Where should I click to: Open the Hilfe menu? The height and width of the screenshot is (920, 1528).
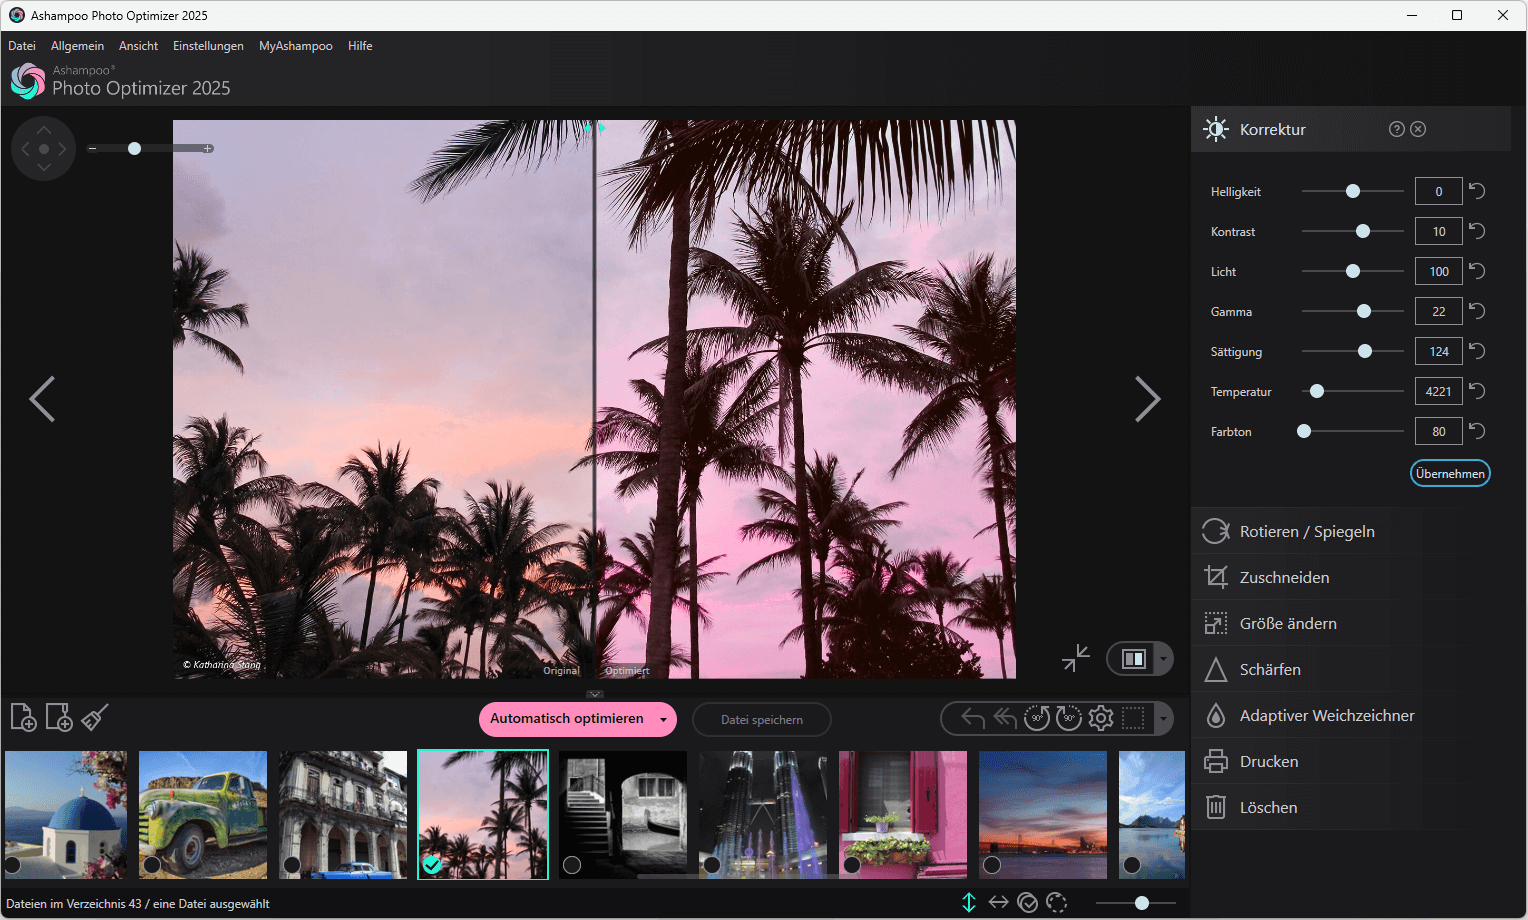tap(360, 45)
